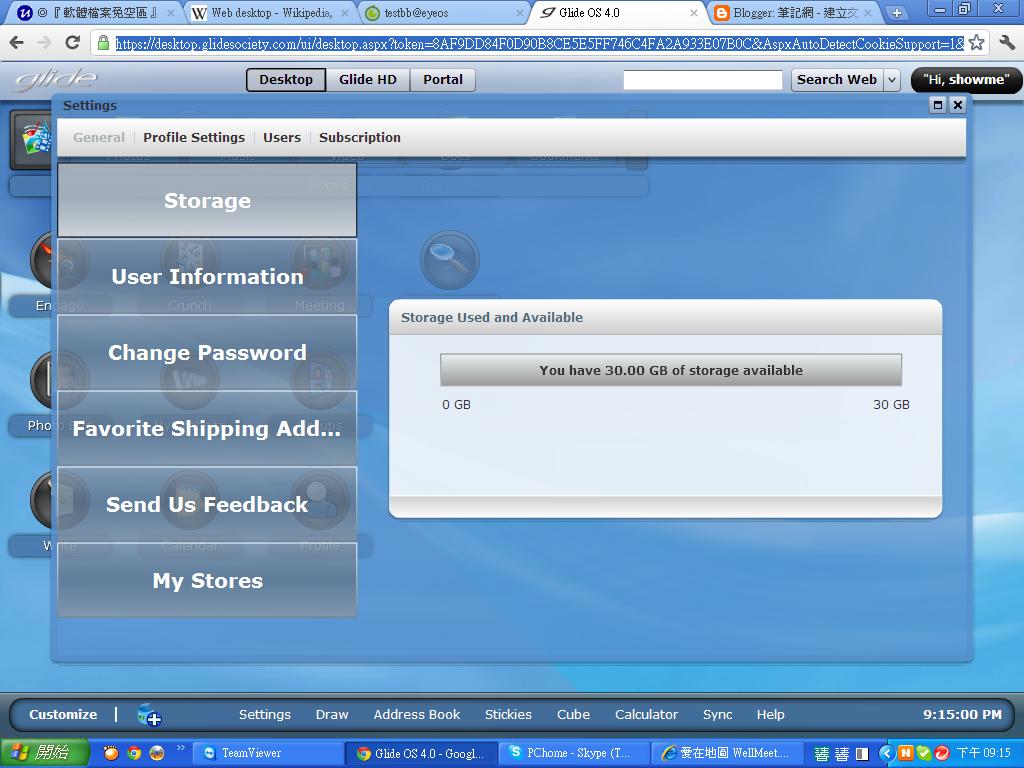Open Address Book from the dock

point(417,714)
